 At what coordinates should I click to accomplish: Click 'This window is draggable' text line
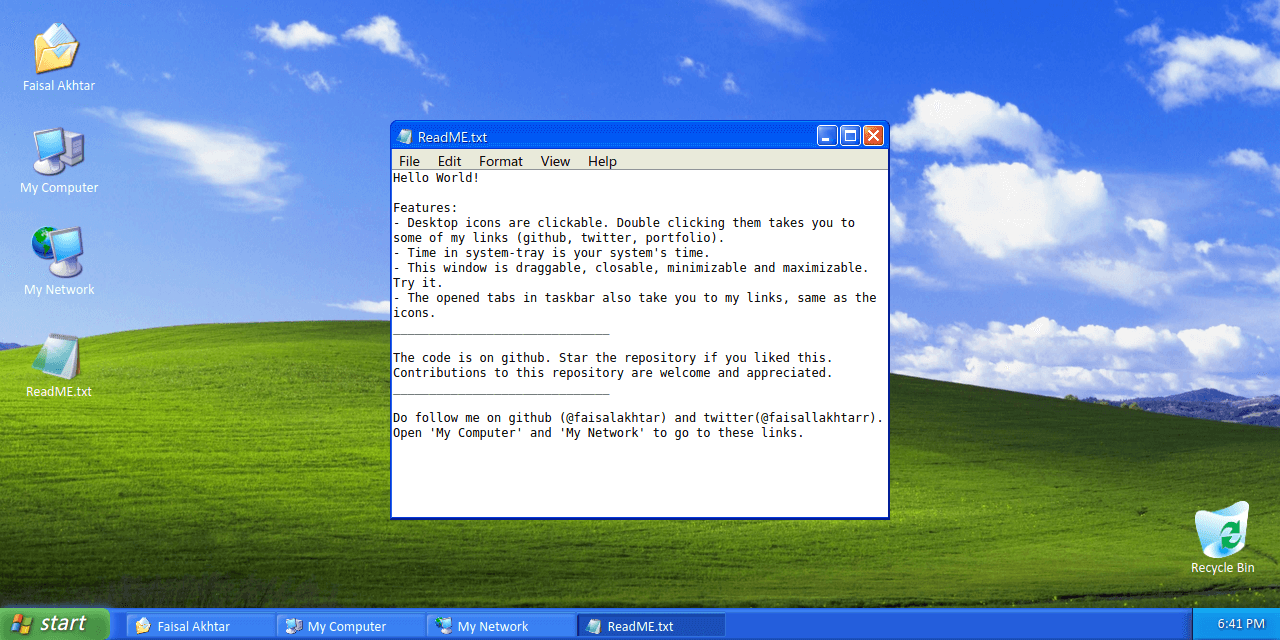631,268
